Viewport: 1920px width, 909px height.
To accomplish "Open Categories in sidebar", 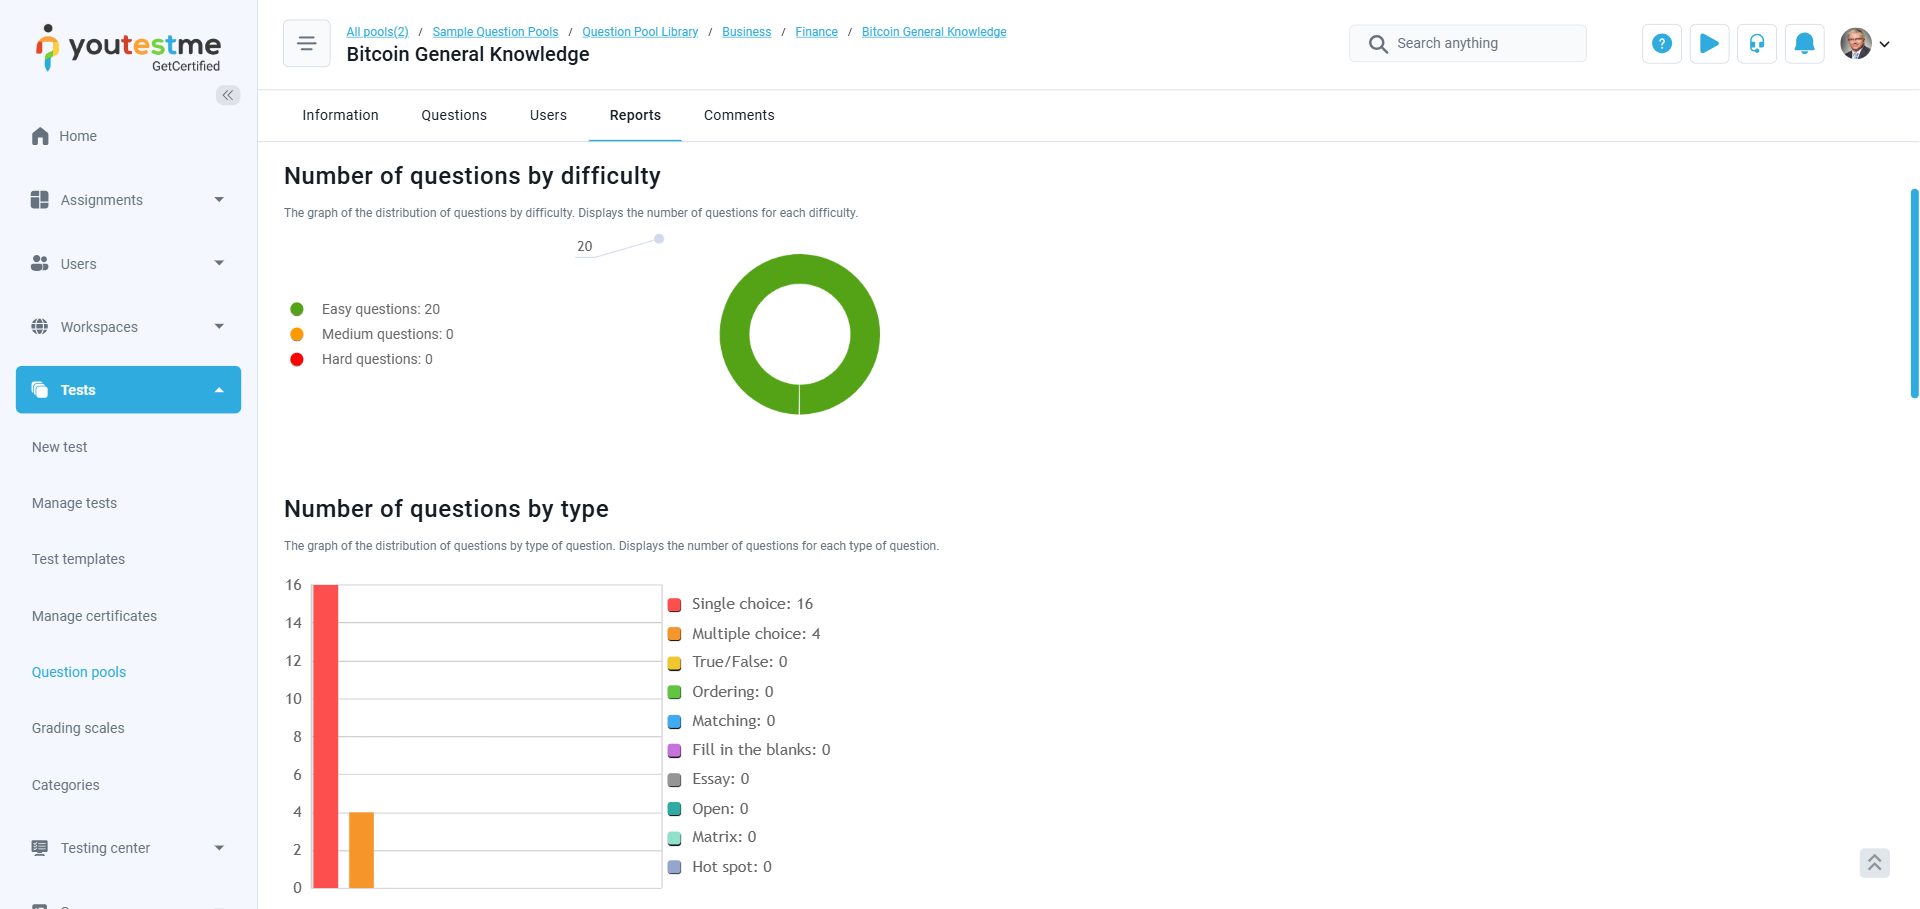I will pyautogui.click(x=65, y=785).
